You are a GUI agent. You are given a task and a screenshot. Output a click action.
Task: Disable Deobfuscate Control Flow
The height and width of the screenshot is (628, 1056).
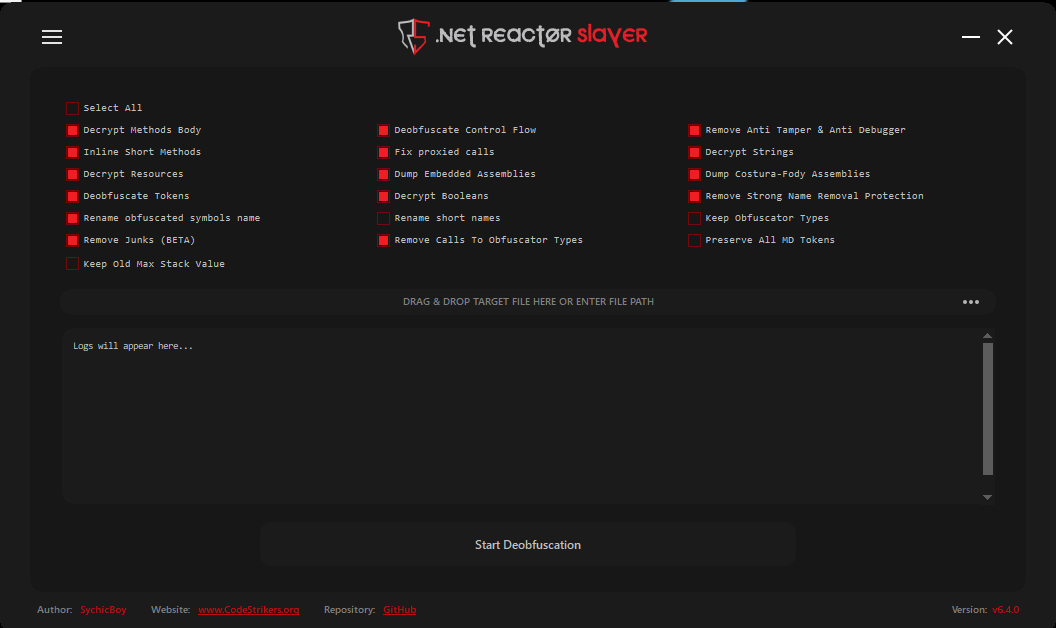383,130
